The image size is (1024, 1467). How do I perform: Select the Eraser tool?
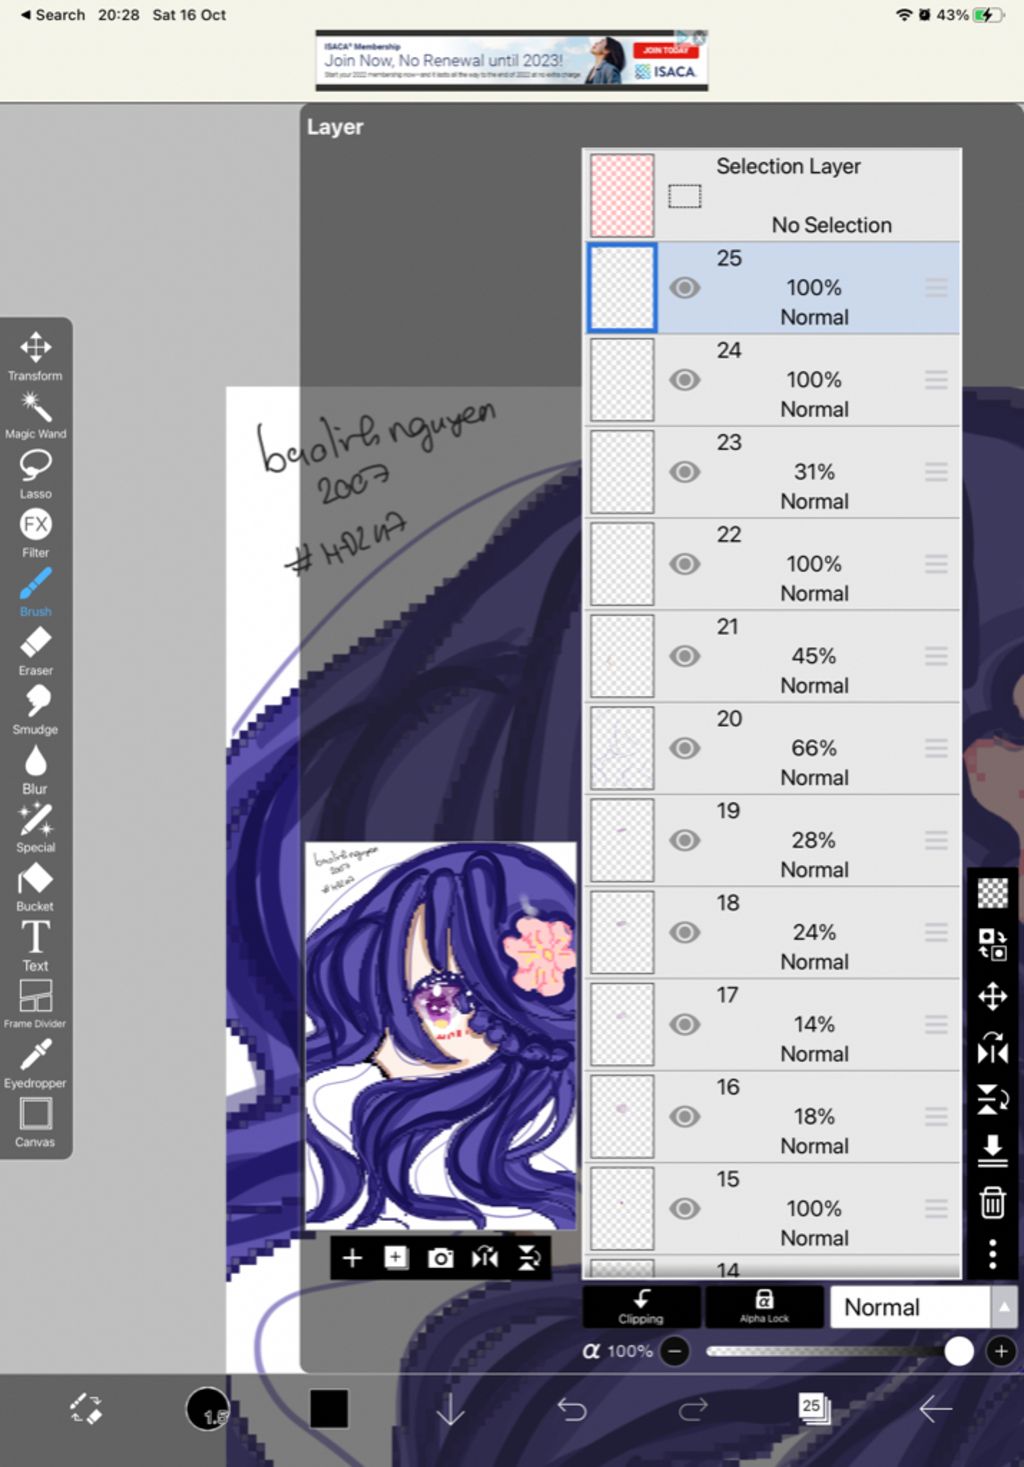pos(35,651)
